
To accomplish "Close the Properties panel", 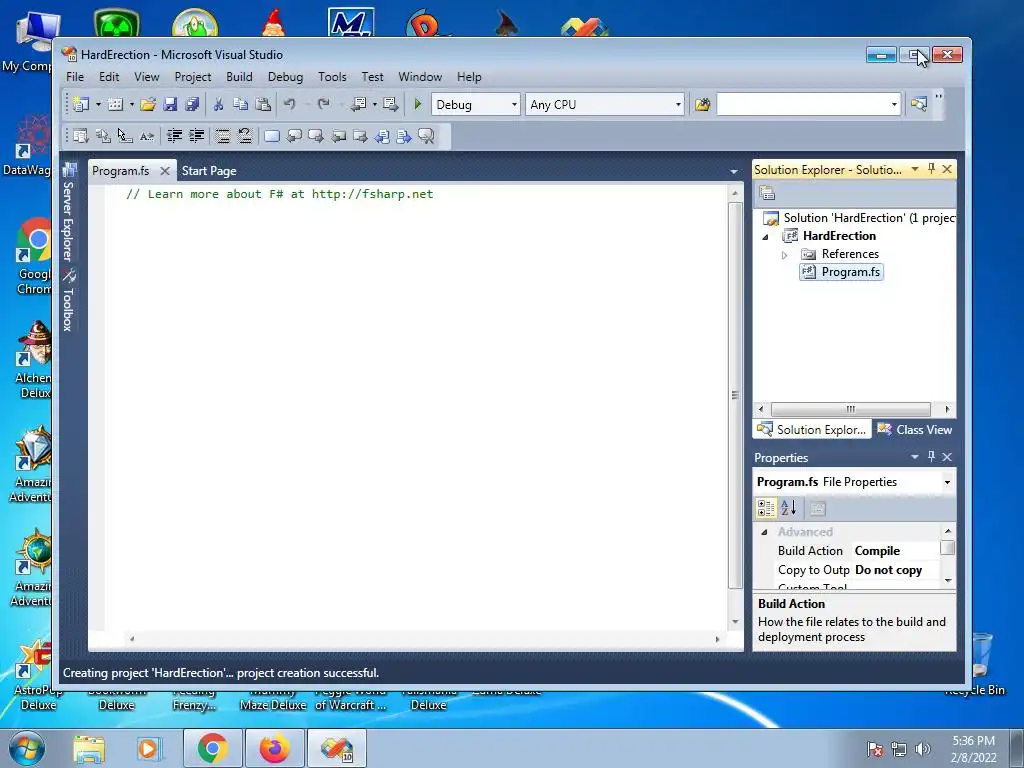I will (x=947, y=456).
